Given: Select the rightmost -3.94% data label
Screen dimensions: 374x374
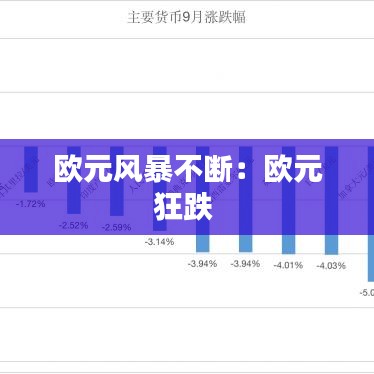Looking at the screenshot, I should pyautogui.click(x=245, y=264).
